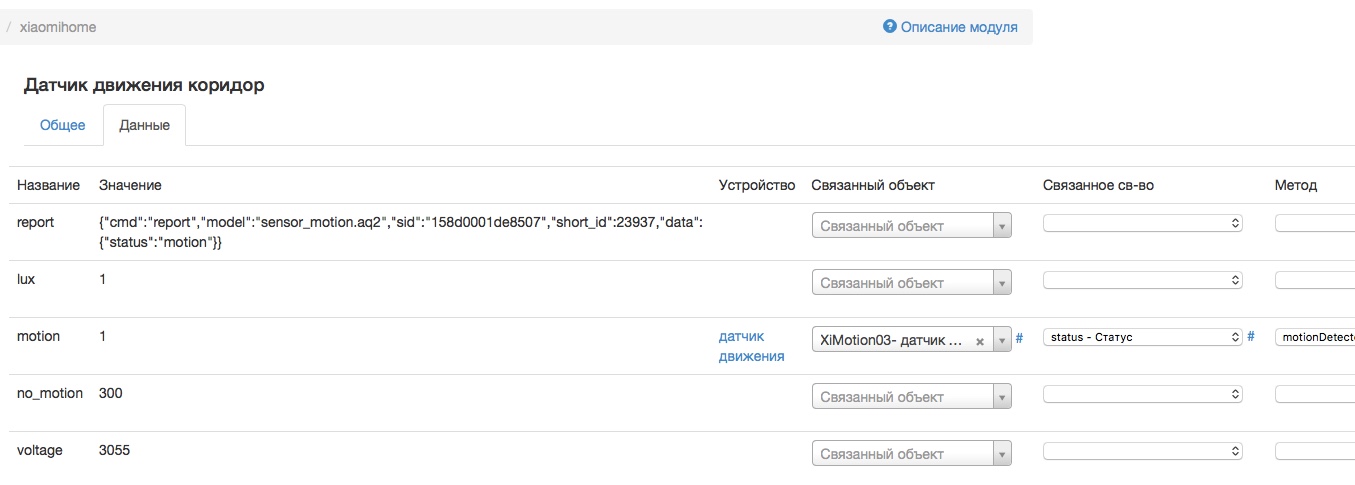Expand linked object arrow in report row
The width and height of the screenshot is (1355, 485).
[x=1001, y=226]
